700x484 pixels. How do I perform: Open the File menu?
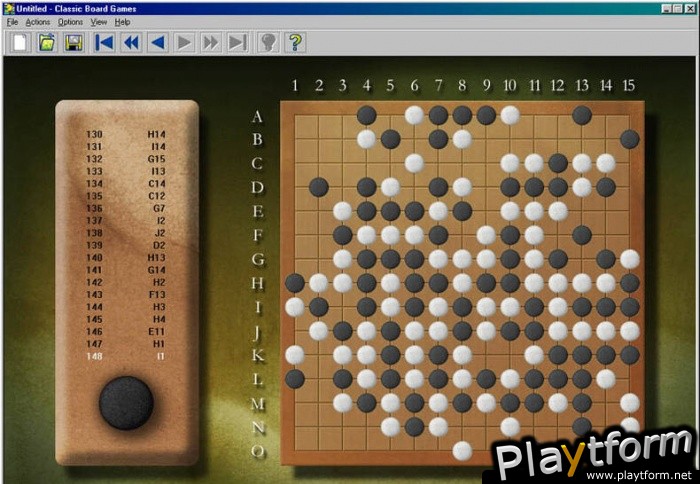point(12,22)
